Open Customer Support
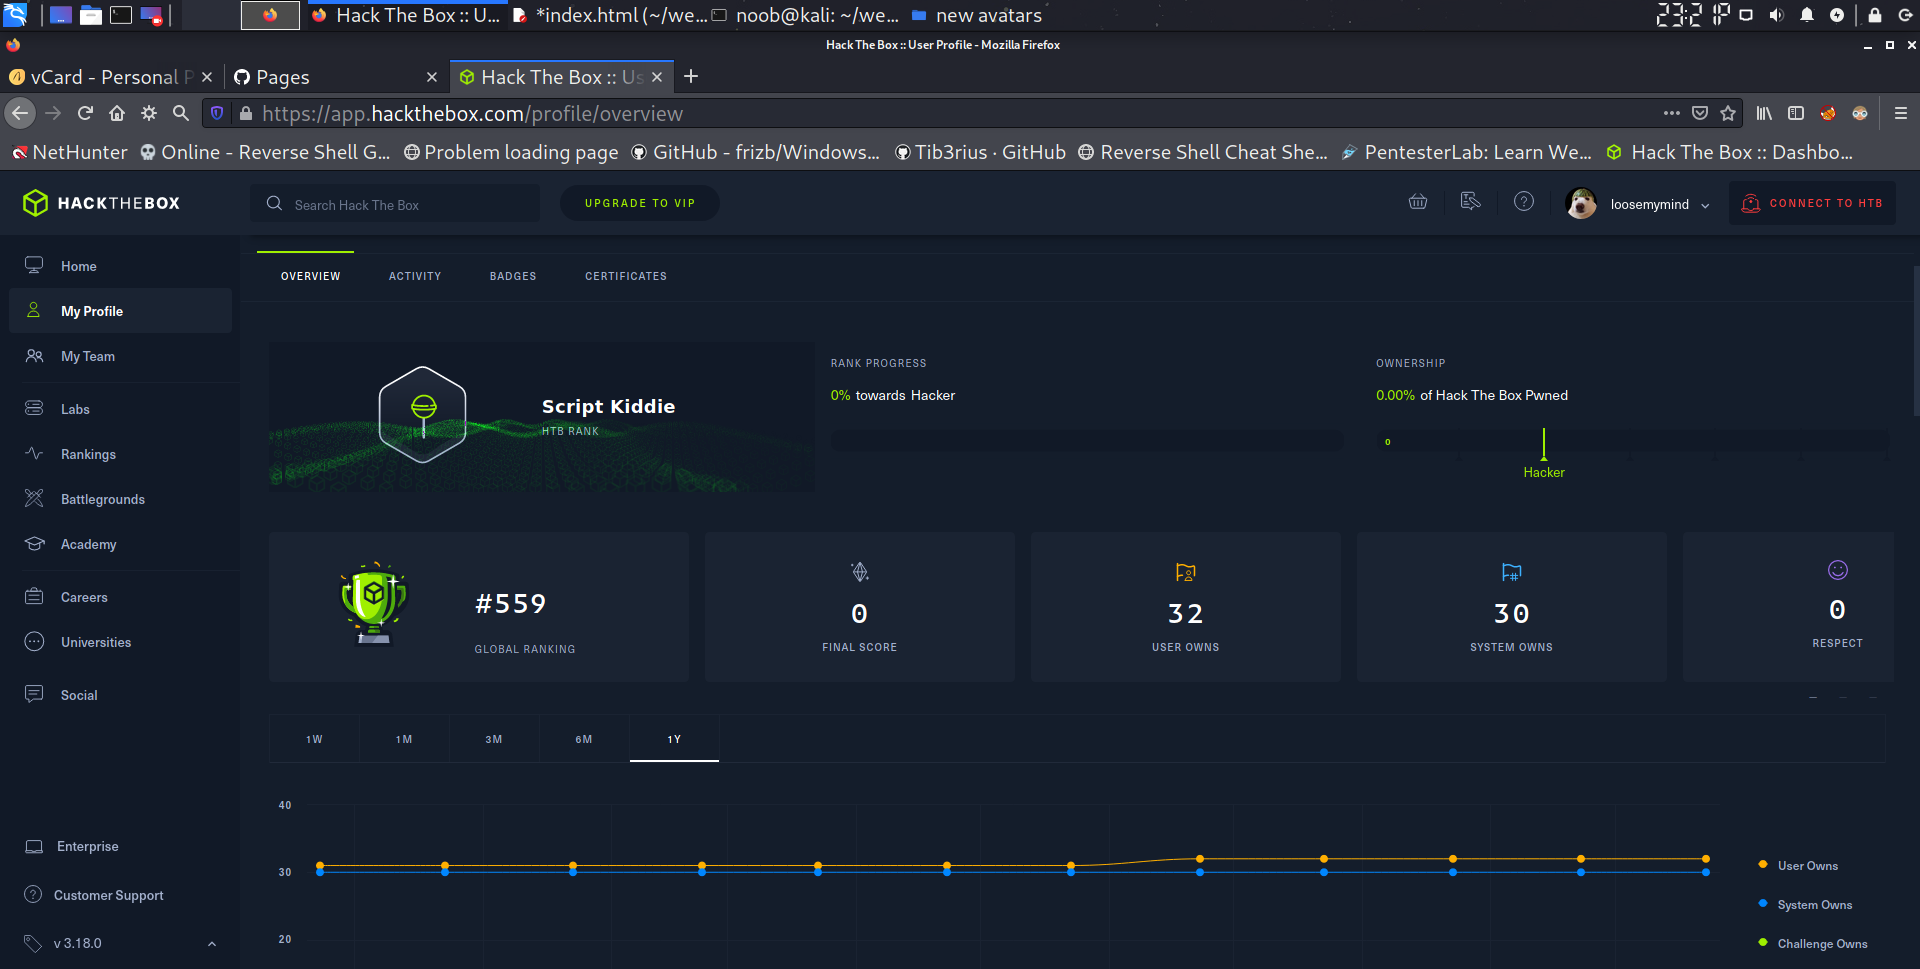Viewport: 1920px width, 969px height. pyautogui.click(x=94, y=895)
